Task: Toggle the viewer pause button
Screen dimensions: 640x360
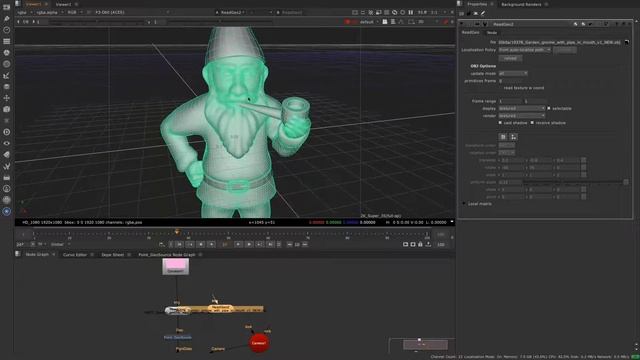Action: [x=411, y=12]
